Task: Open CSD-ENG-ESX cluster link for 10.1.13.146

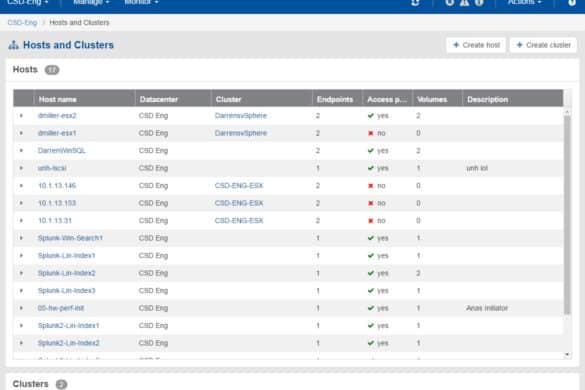Action: 239,186
